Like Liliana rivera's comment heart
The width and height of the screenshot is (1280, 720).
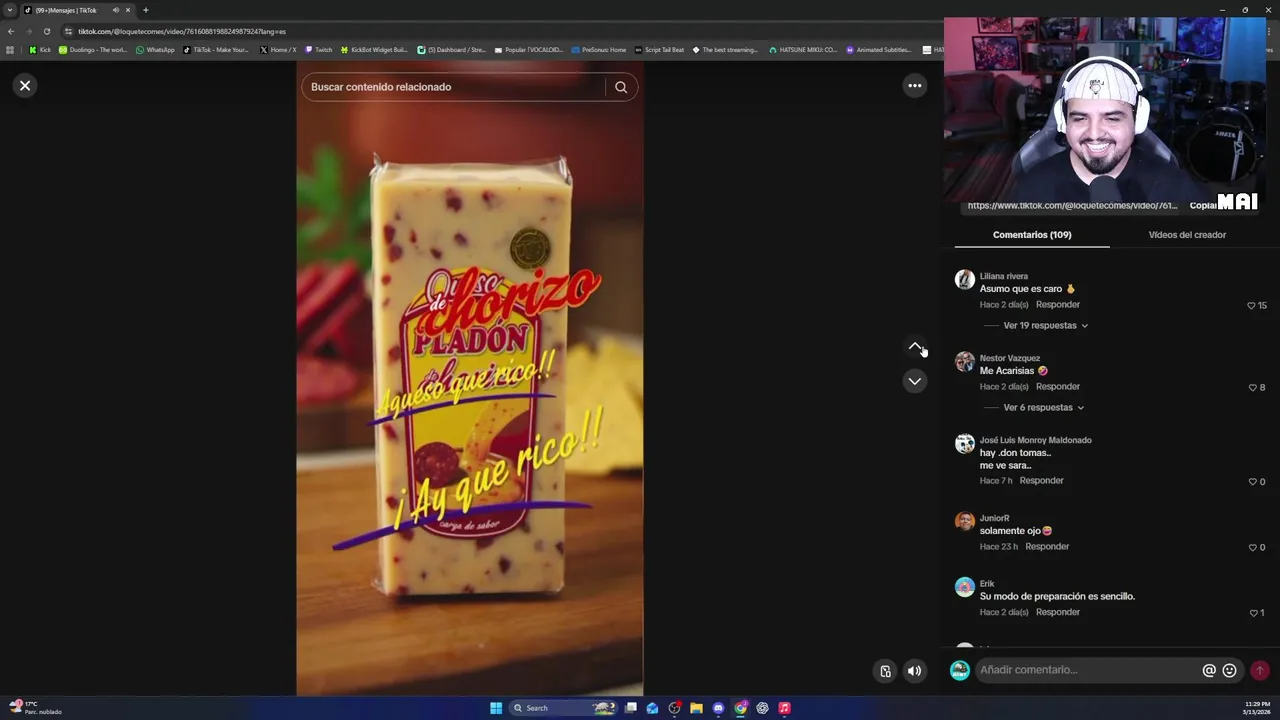1251,306
